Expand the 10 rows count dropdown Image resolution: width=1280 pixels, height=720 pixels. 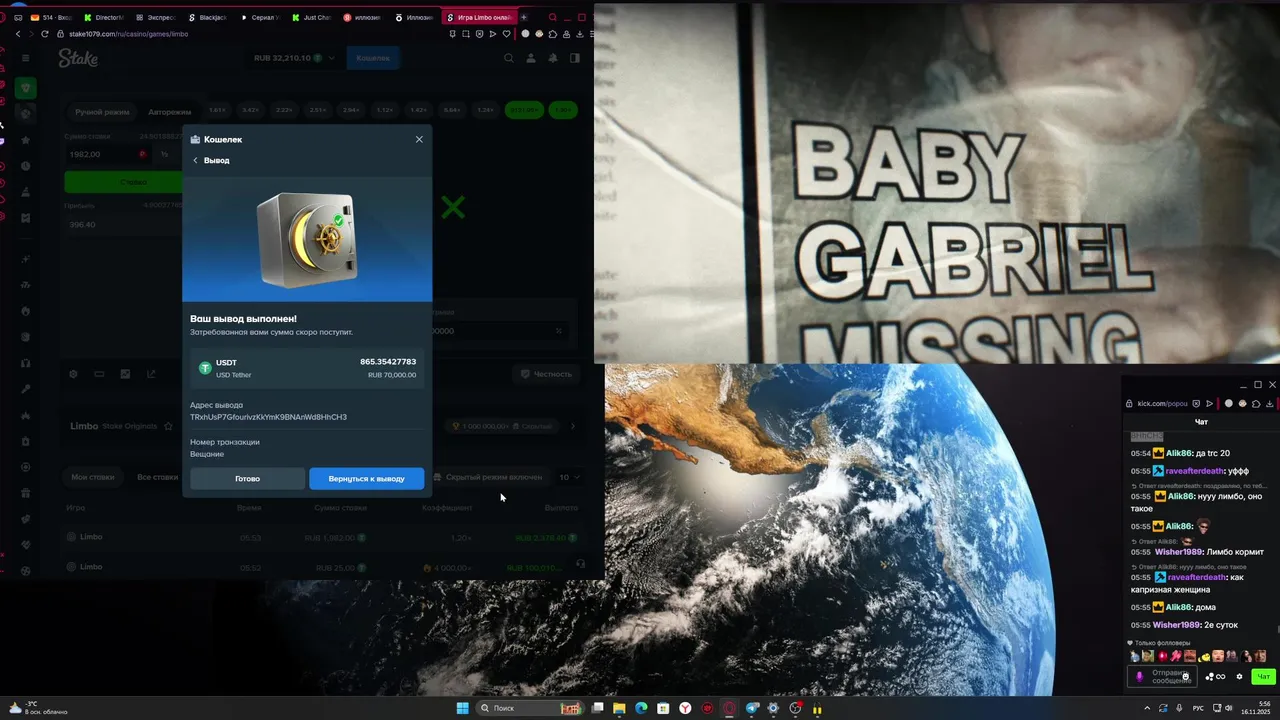pos(568,477)
